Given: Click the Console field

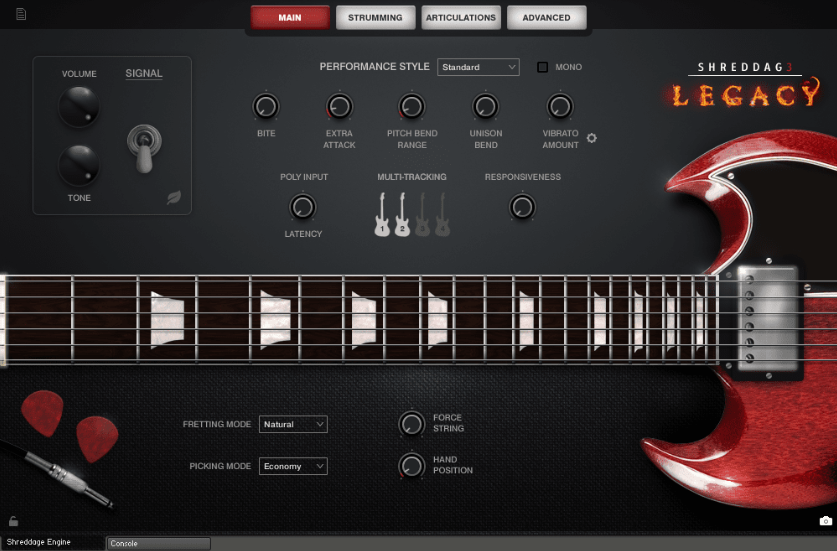Looking at the screenshot, I should coord(159,543).
